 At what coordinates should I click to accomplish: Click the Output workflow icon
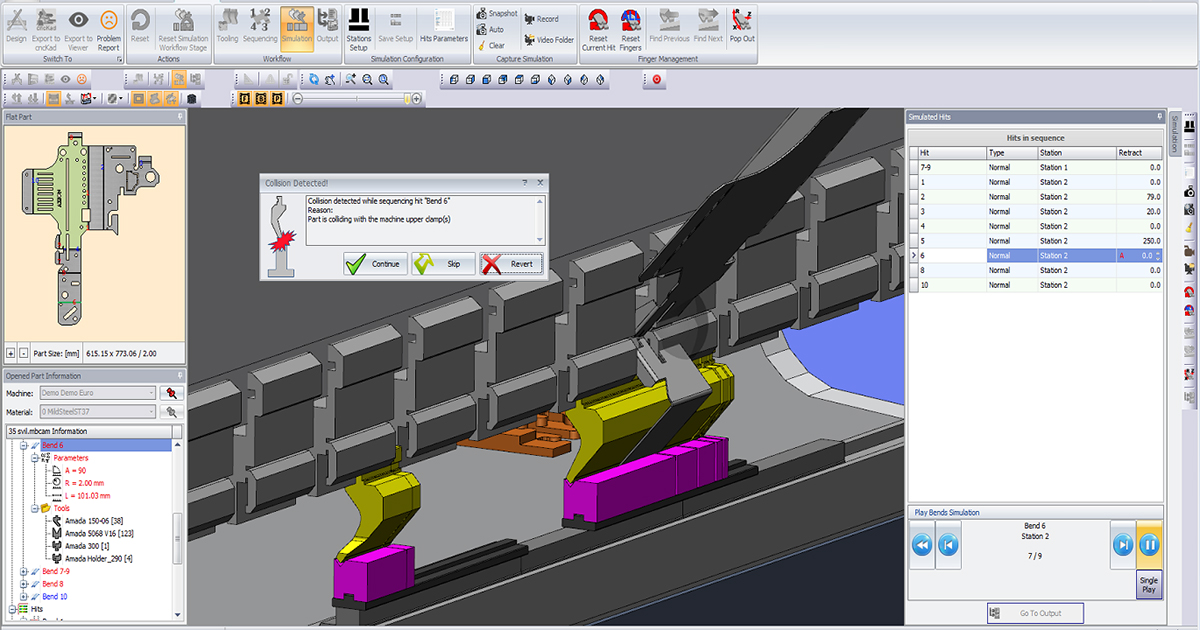pyautogui.click(x=327, y=26)
